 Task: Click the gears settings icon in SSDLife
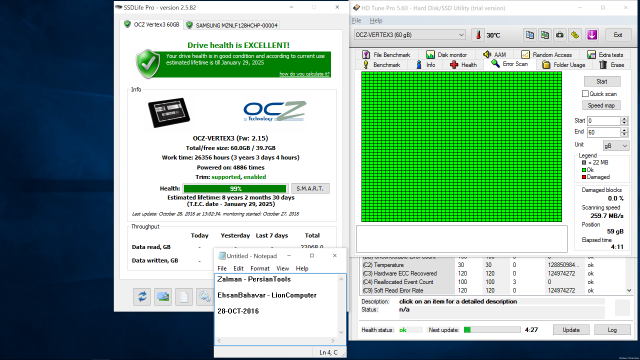pyautogui.click(x=204, y=297)
